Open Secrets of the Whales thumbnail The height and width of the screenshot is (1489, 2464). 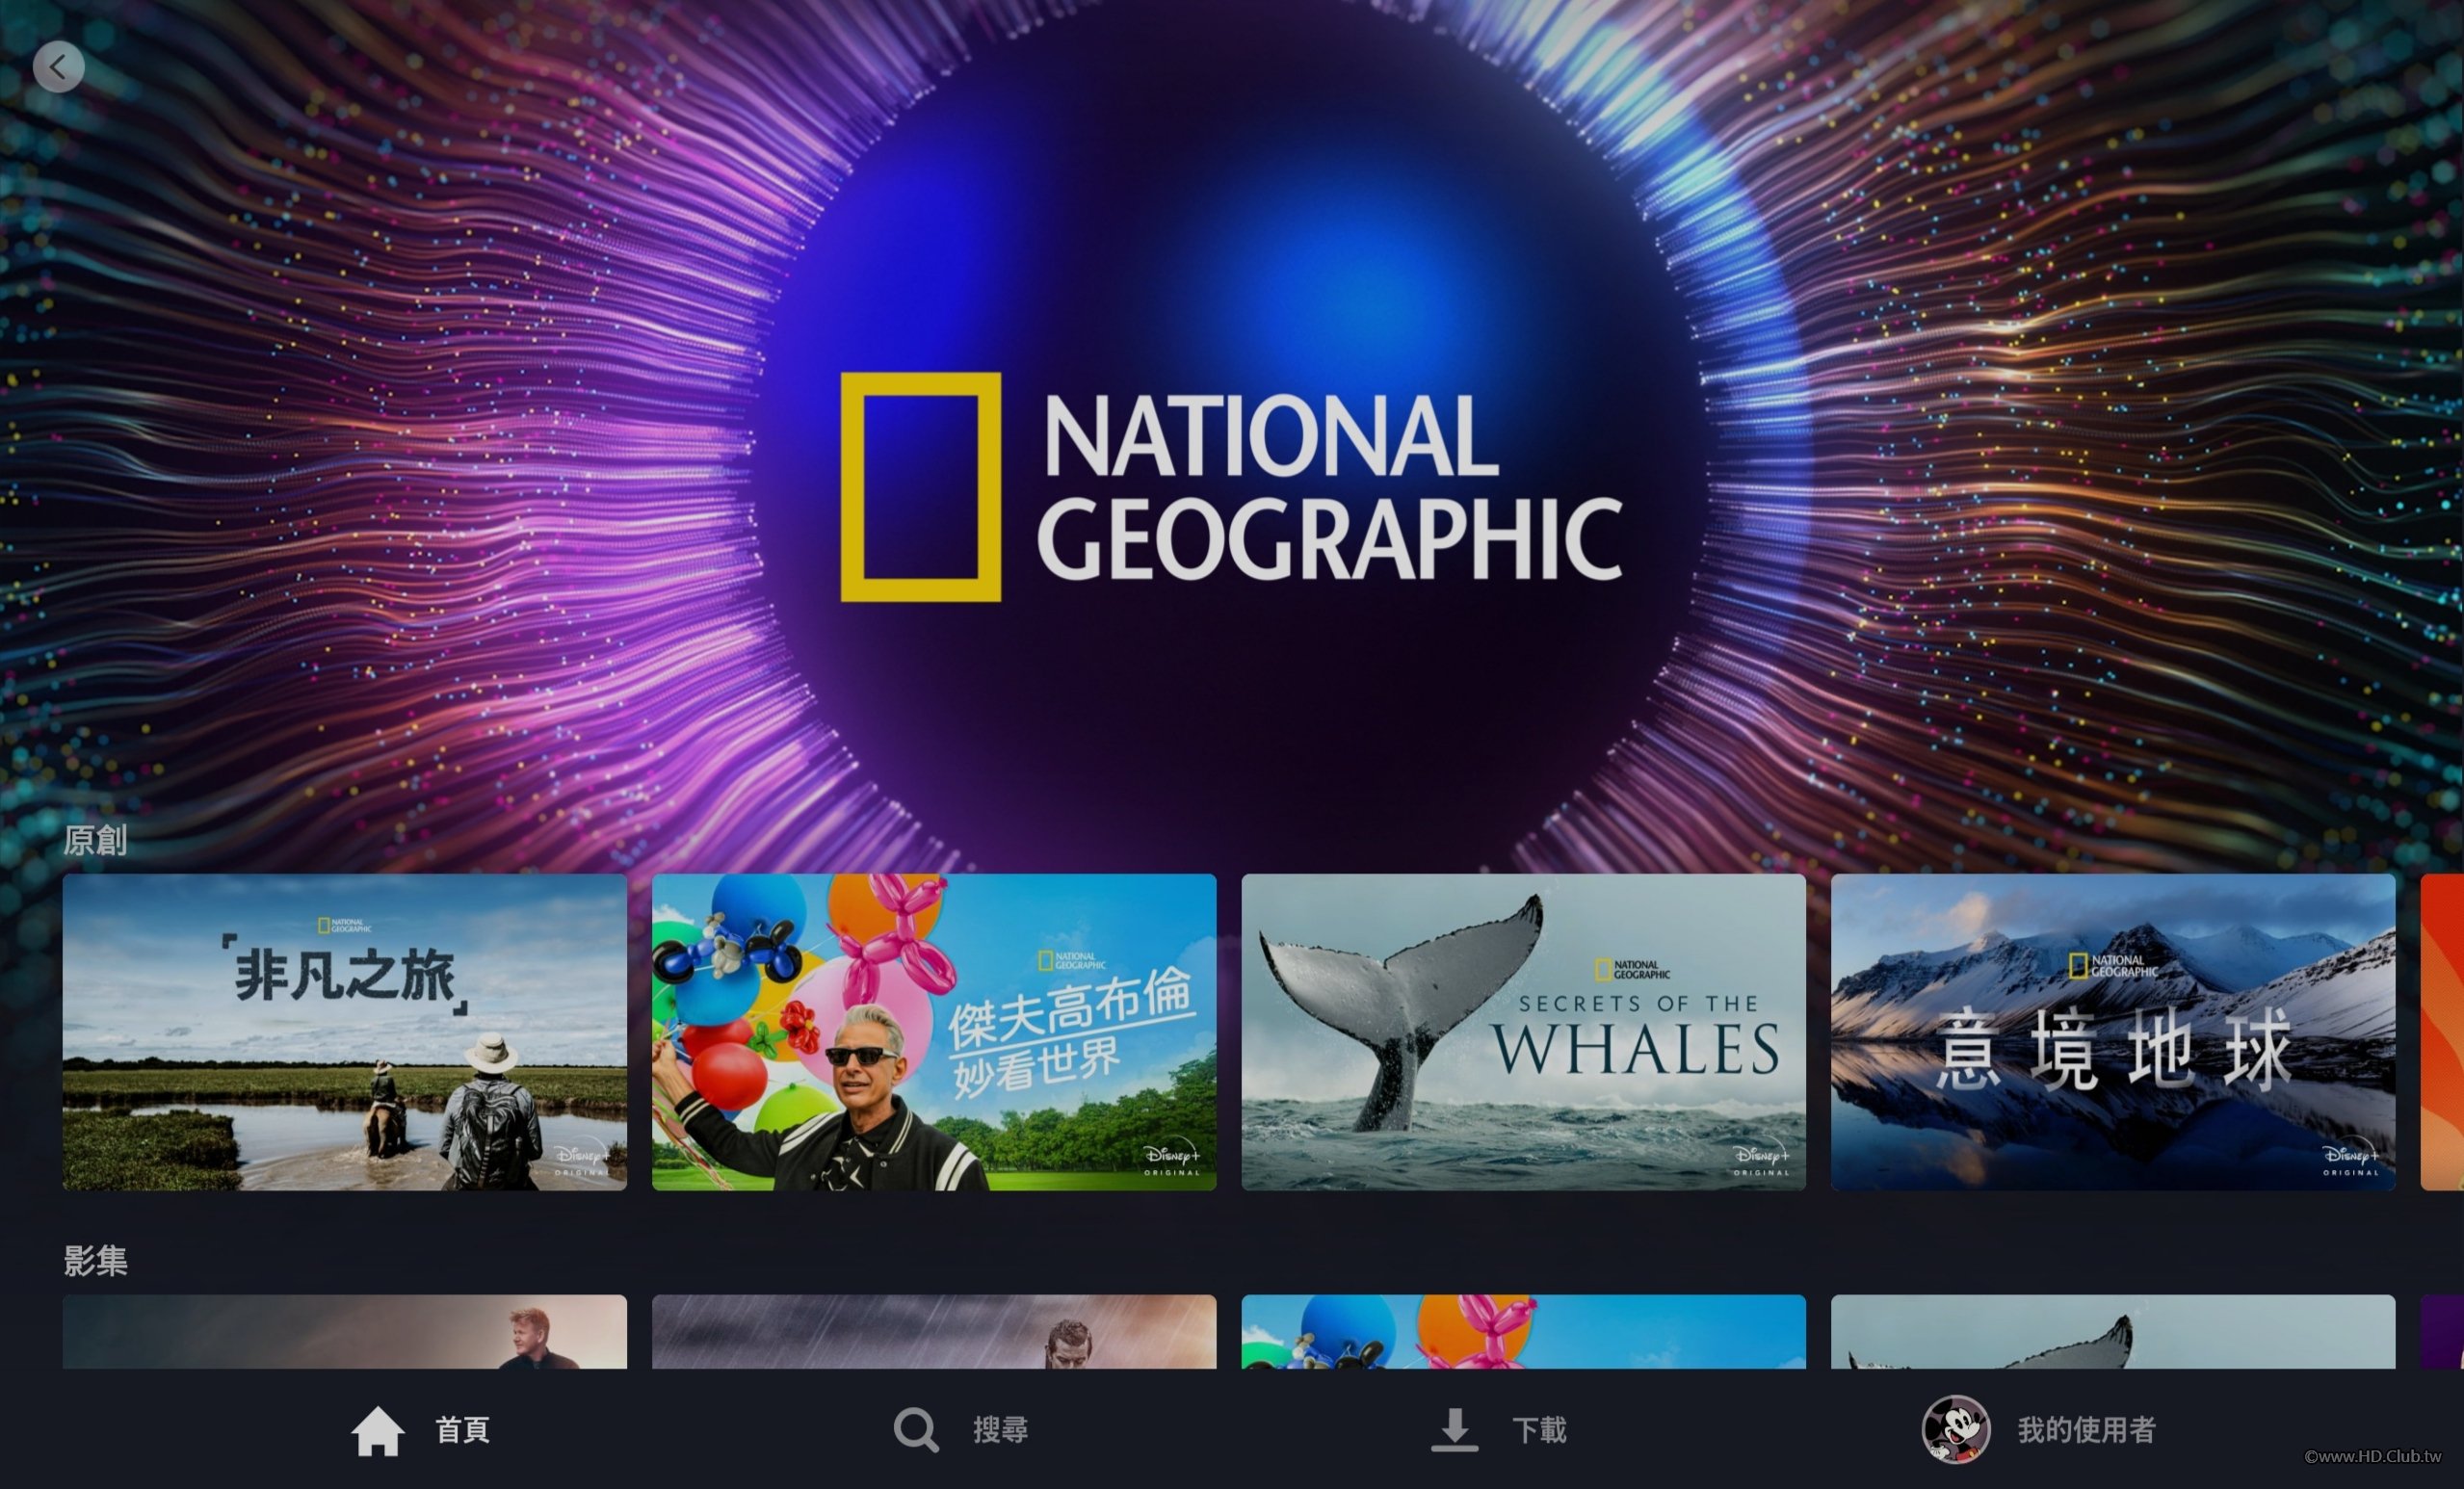[1523, 1032]
